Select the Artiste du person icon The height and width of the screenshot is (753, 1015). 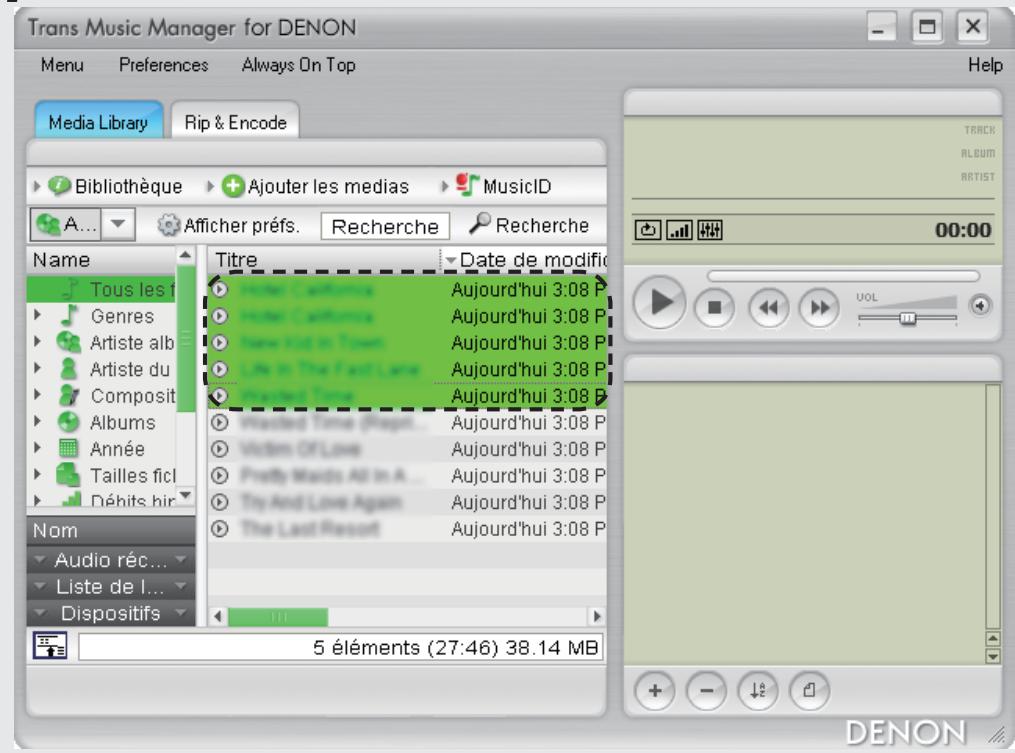[x=68, y=368]
